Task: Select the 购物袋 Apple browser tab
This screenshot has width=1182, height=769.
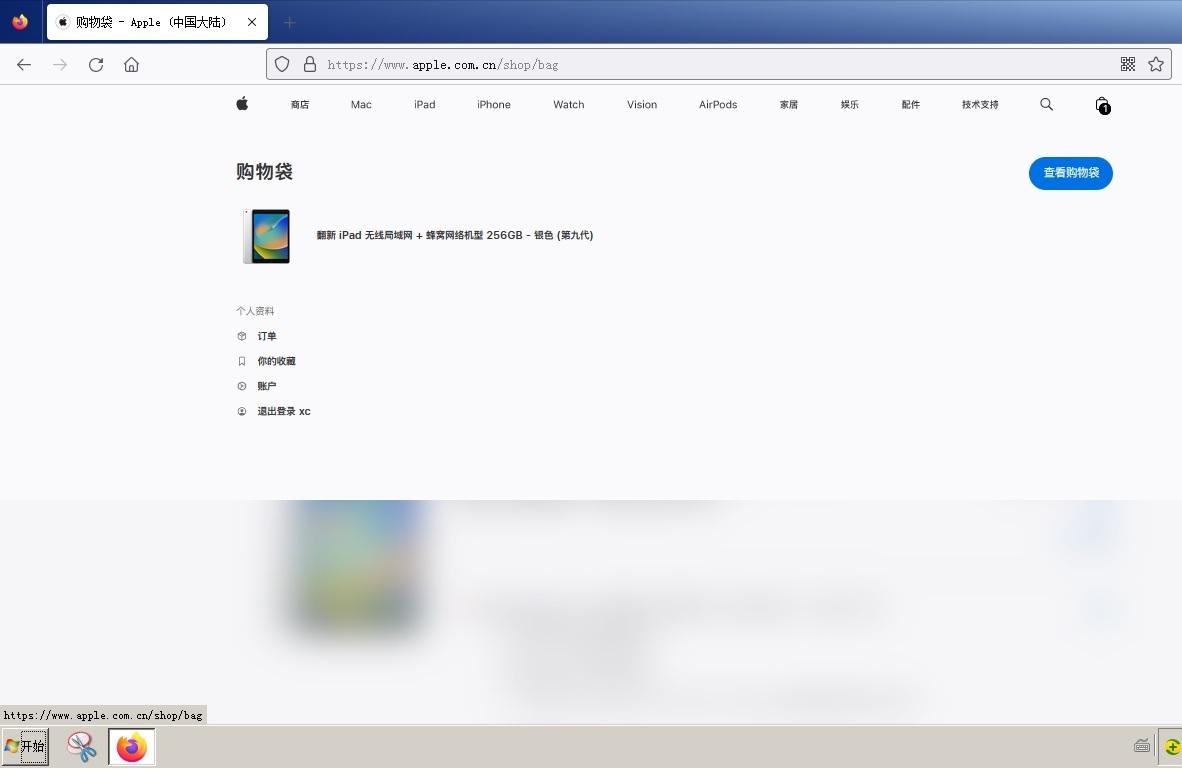Action: [x=157, y=22]
